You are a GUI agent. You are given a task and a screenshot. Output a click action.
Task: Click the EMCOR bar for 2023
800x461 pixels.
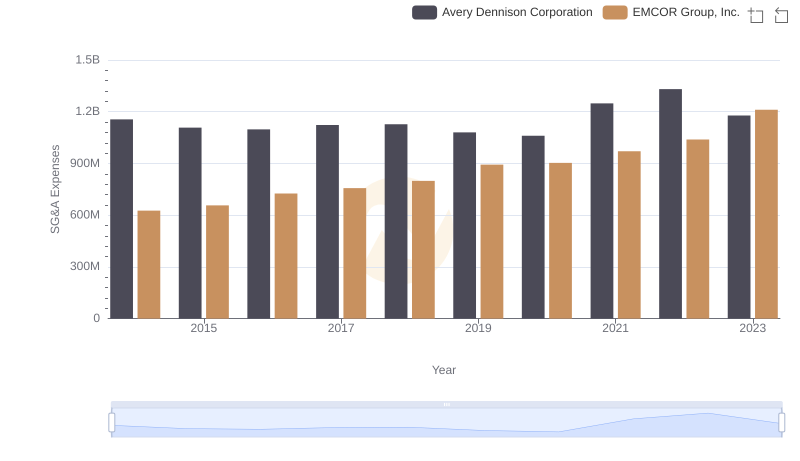click(x=766, y=214)
